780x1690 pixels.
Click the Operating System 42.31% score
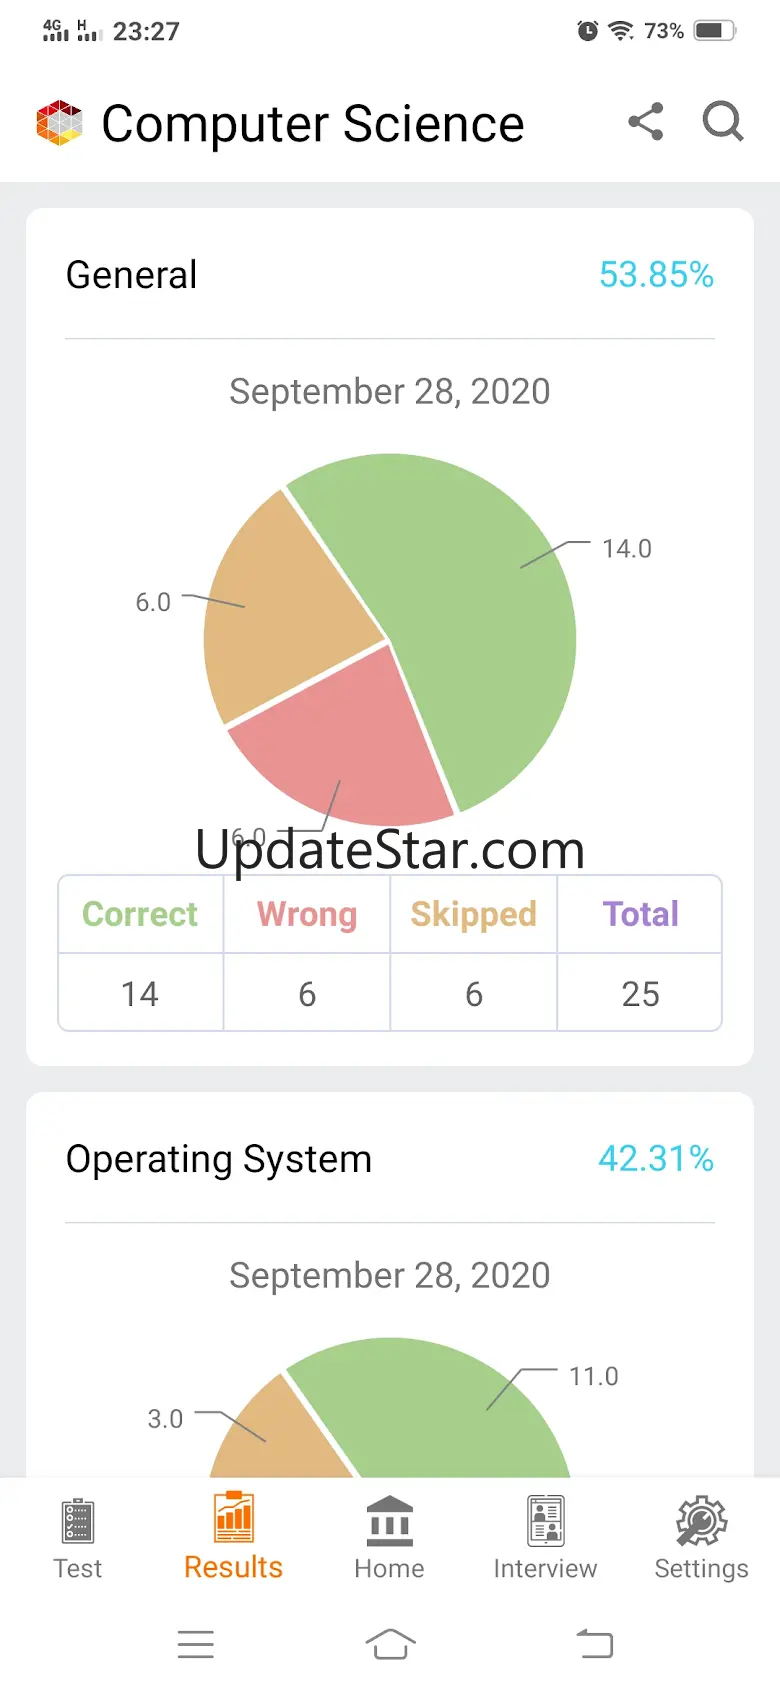click(656, 1158)
